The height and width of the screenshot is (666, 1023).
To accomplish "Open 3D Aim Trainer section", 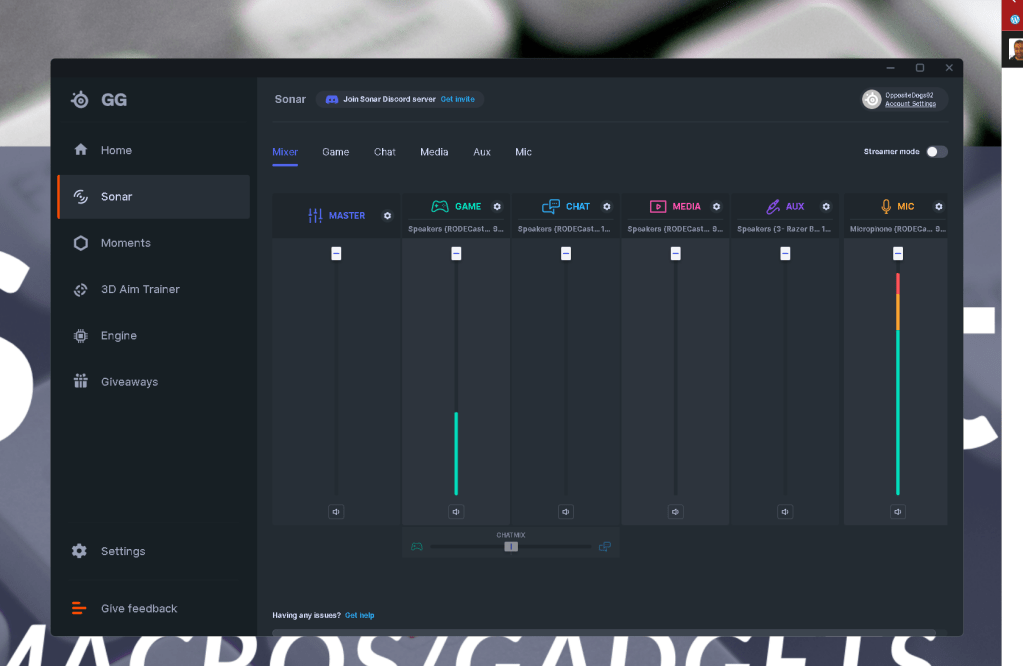I will coord(153,289).
